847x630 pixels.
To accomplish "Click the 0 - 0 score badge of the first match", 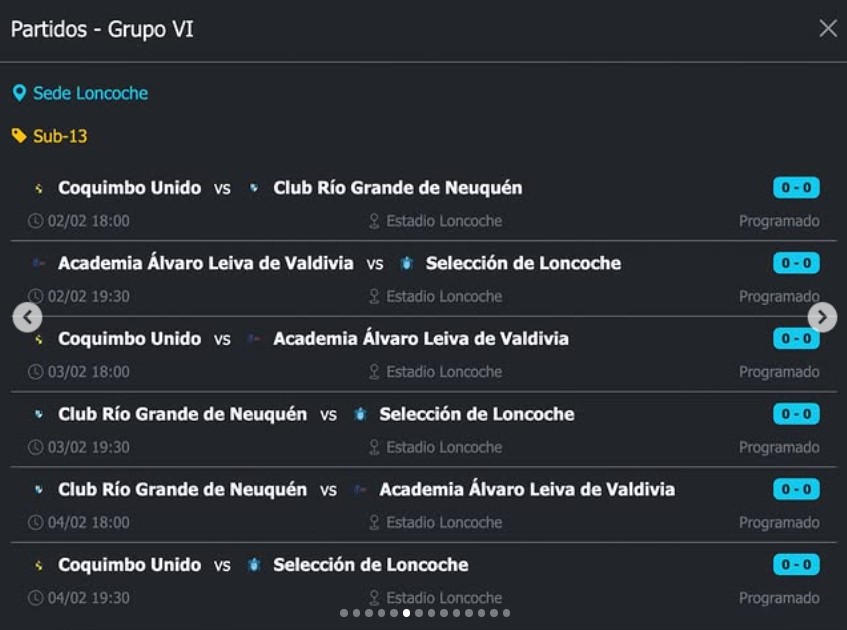I will point(796,188).
